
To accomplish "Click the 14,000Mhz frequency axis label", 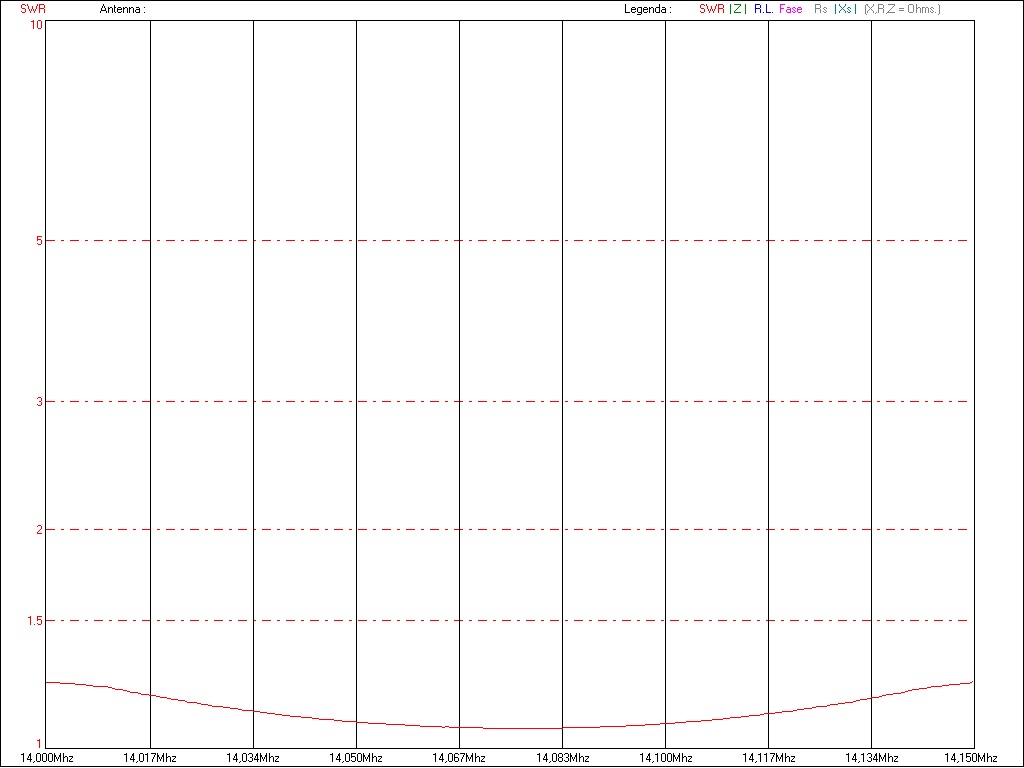I will (47, 758).
